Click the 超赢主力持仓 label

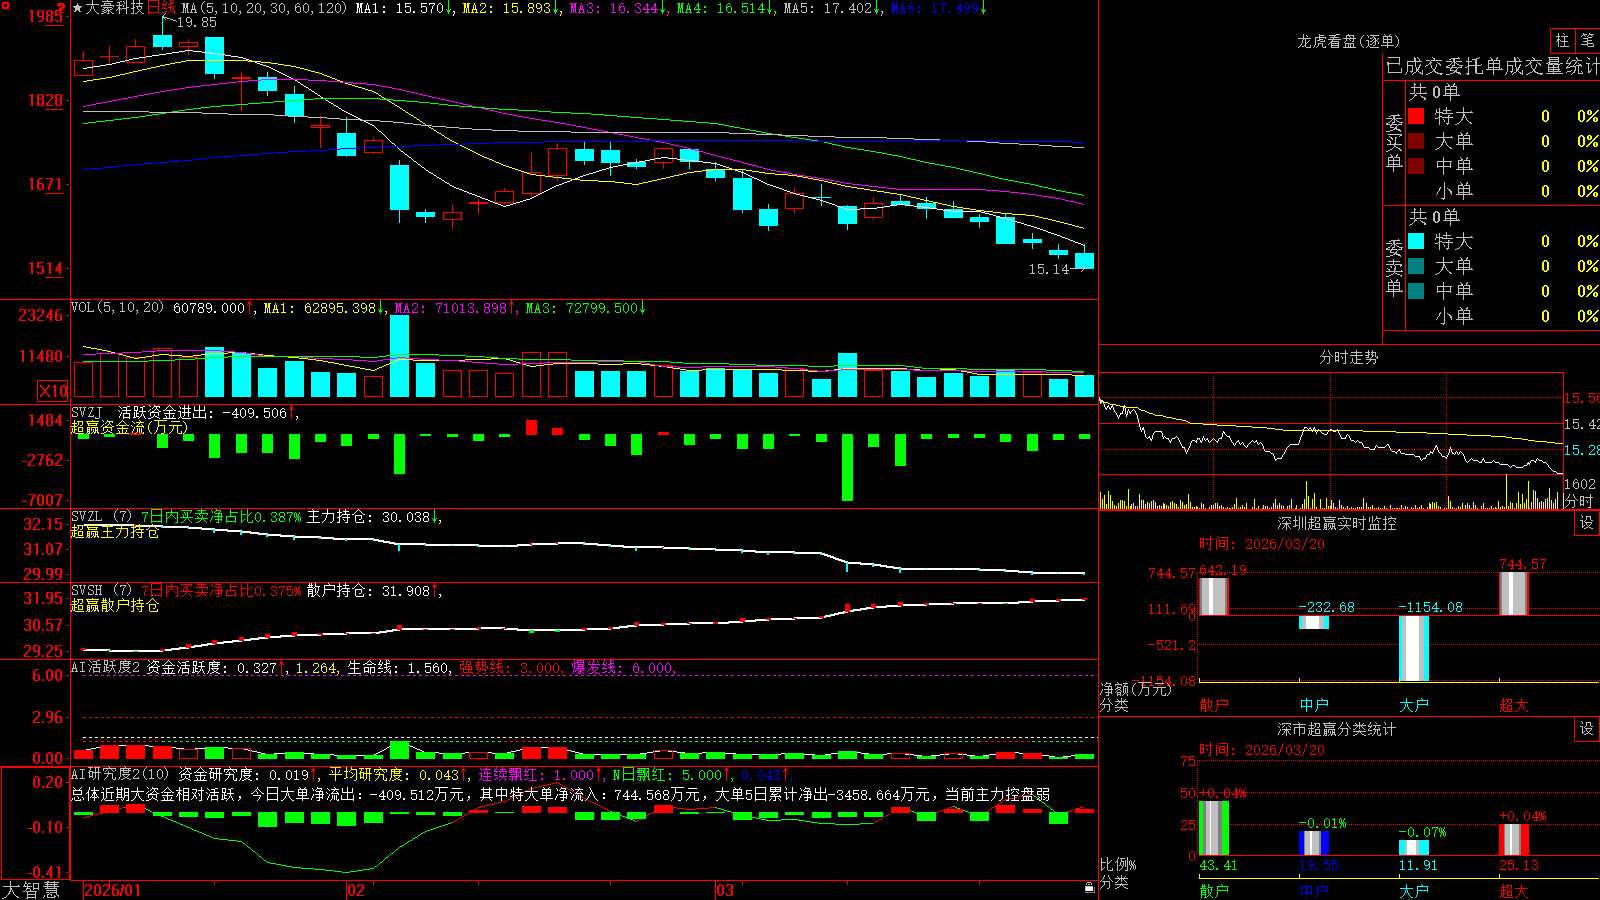click(115, 532)
